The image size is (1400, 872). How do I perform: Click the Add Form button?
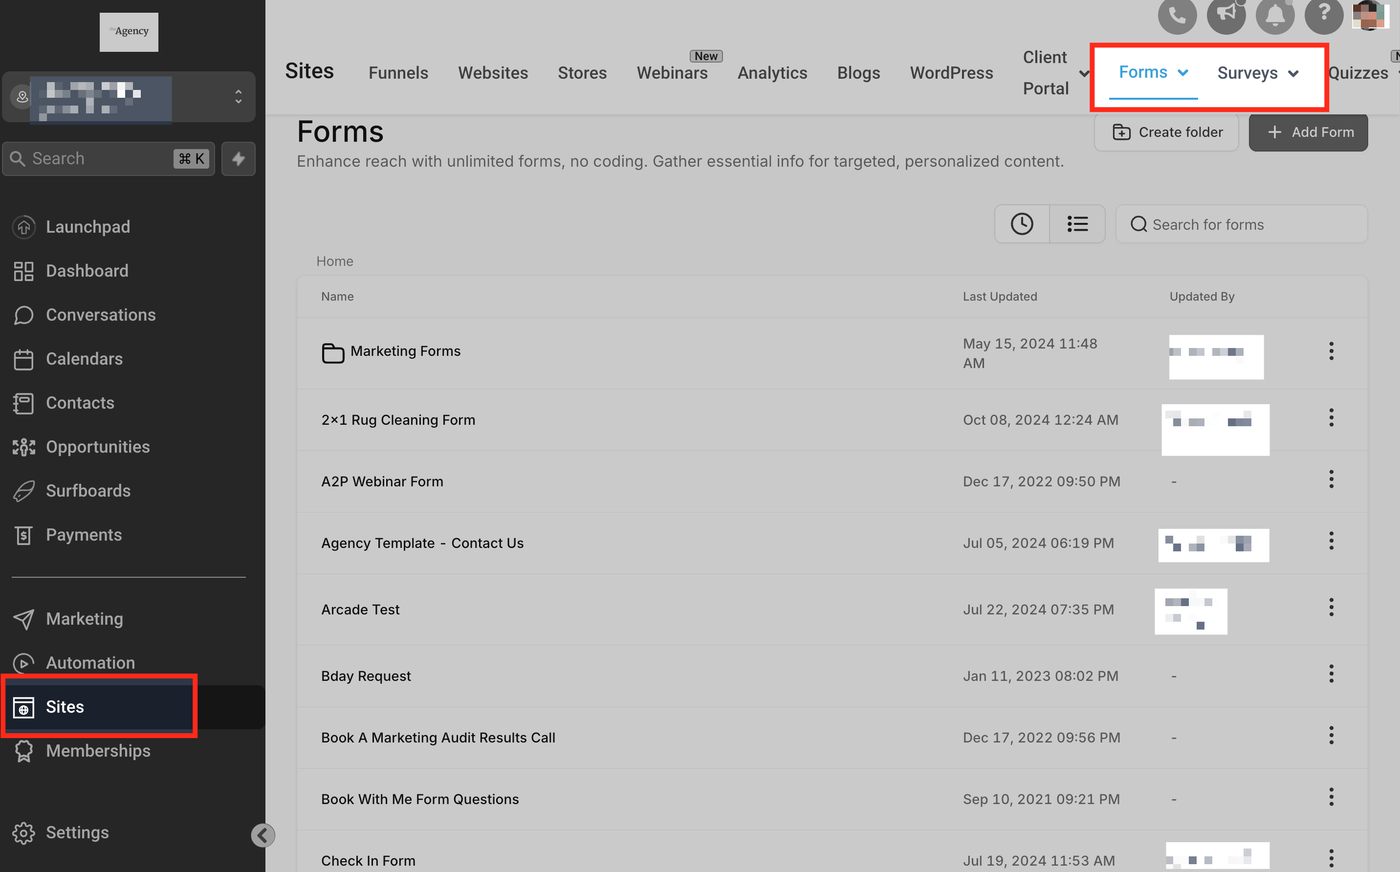(x=1308, y=132)
